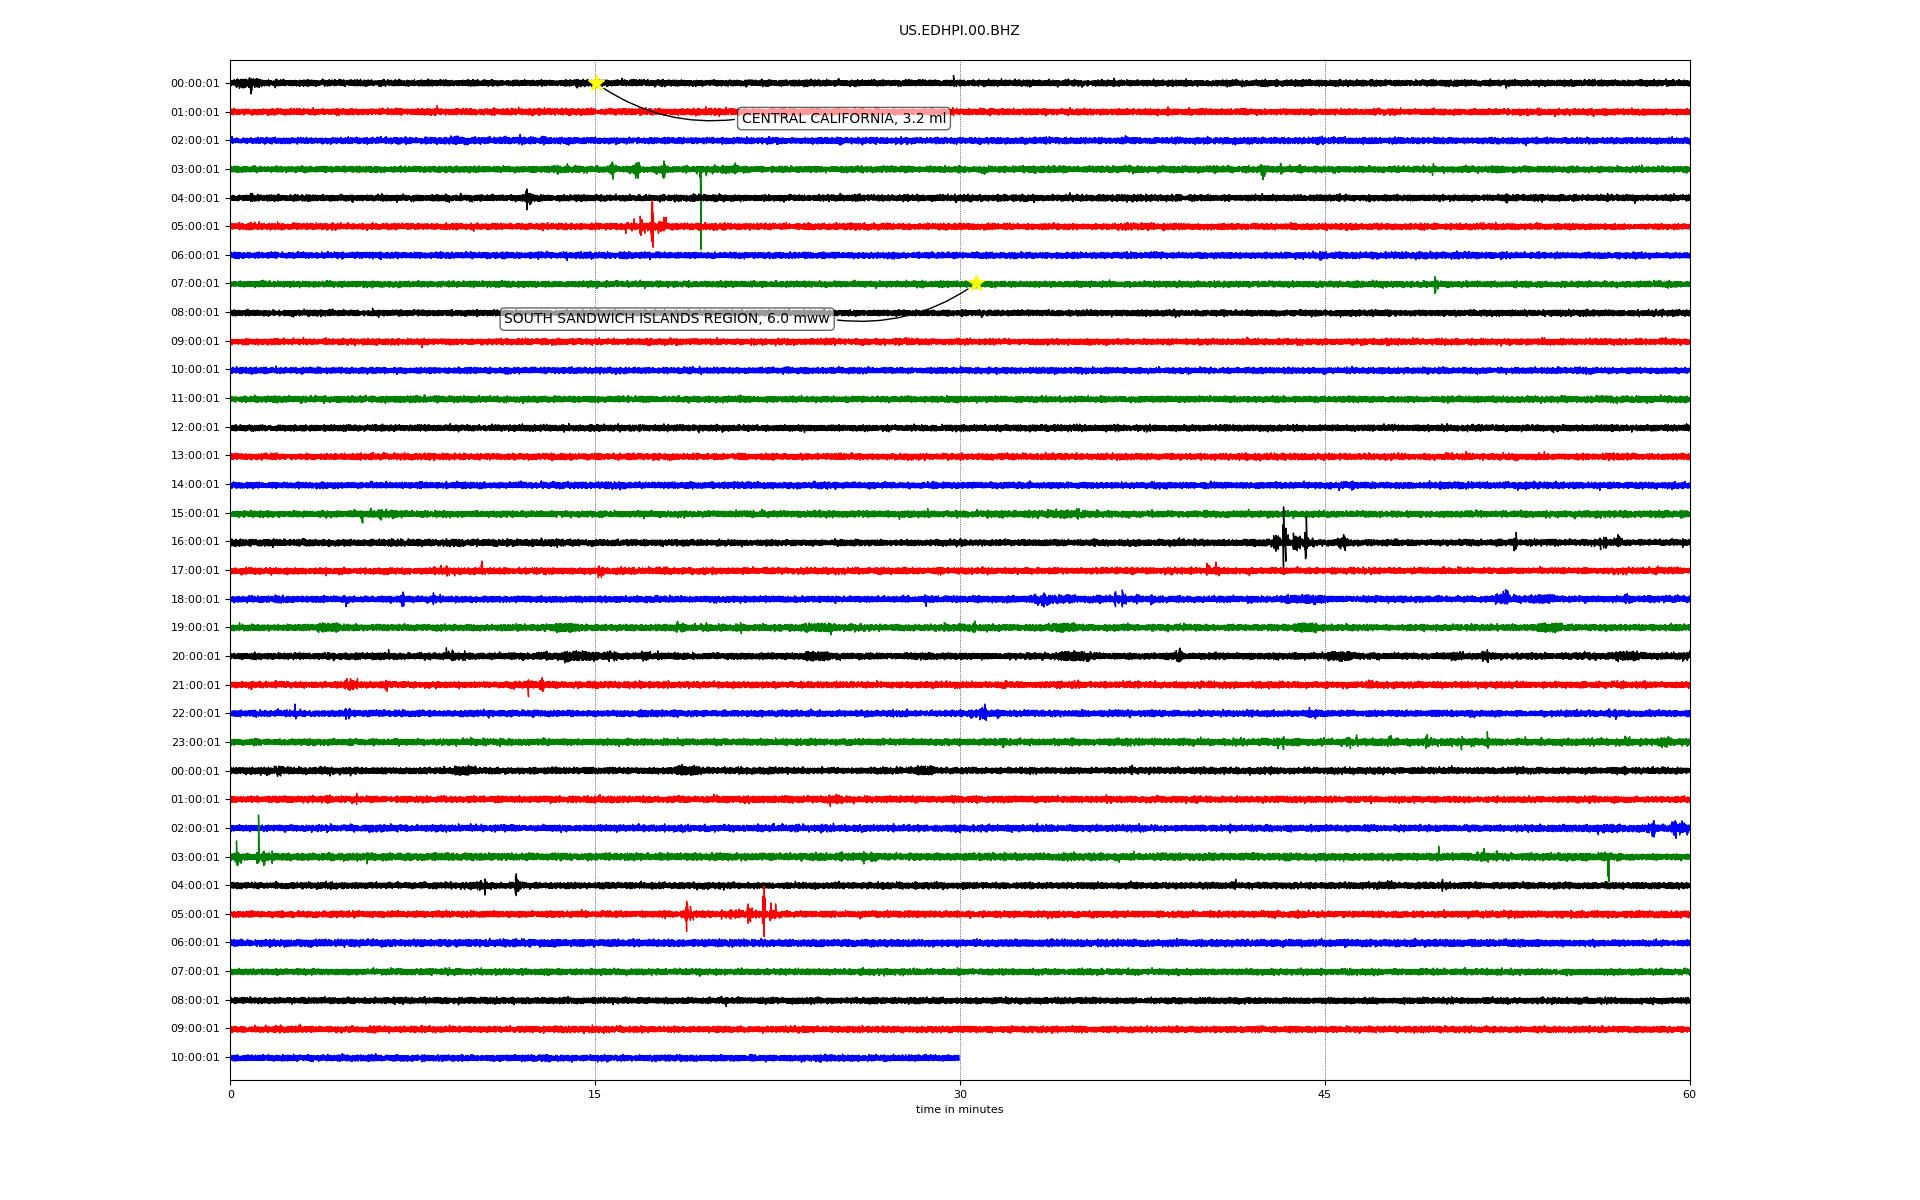Click the red event on the second 05:00:01 trace
Viewport: 1920px width, 1200px height.
coord(763,912)
